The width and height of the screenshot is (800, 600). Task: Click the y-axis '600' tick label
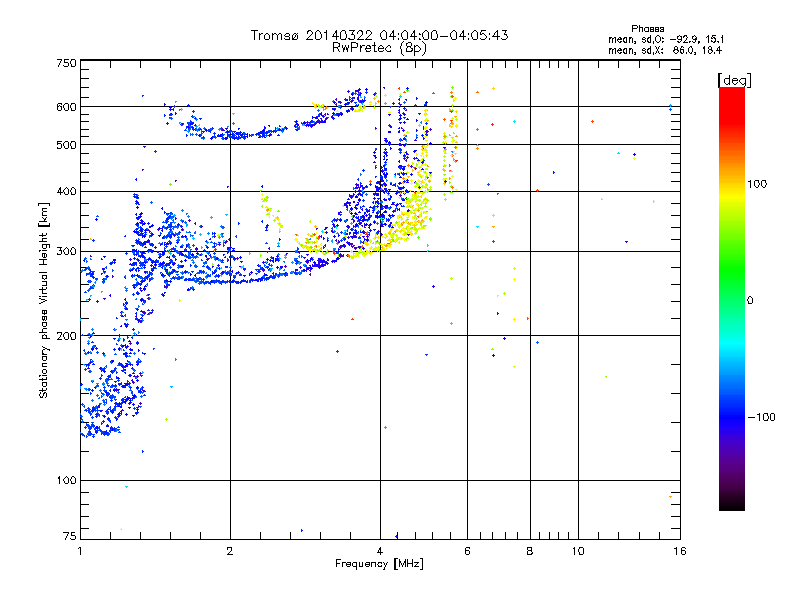tap(66, 107)
